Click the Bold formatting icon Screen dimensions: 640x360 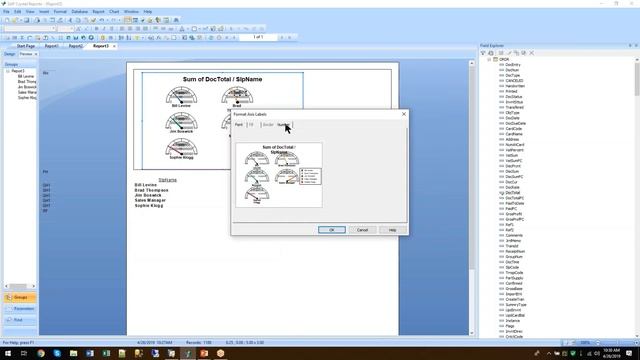(x=97, y=29)
